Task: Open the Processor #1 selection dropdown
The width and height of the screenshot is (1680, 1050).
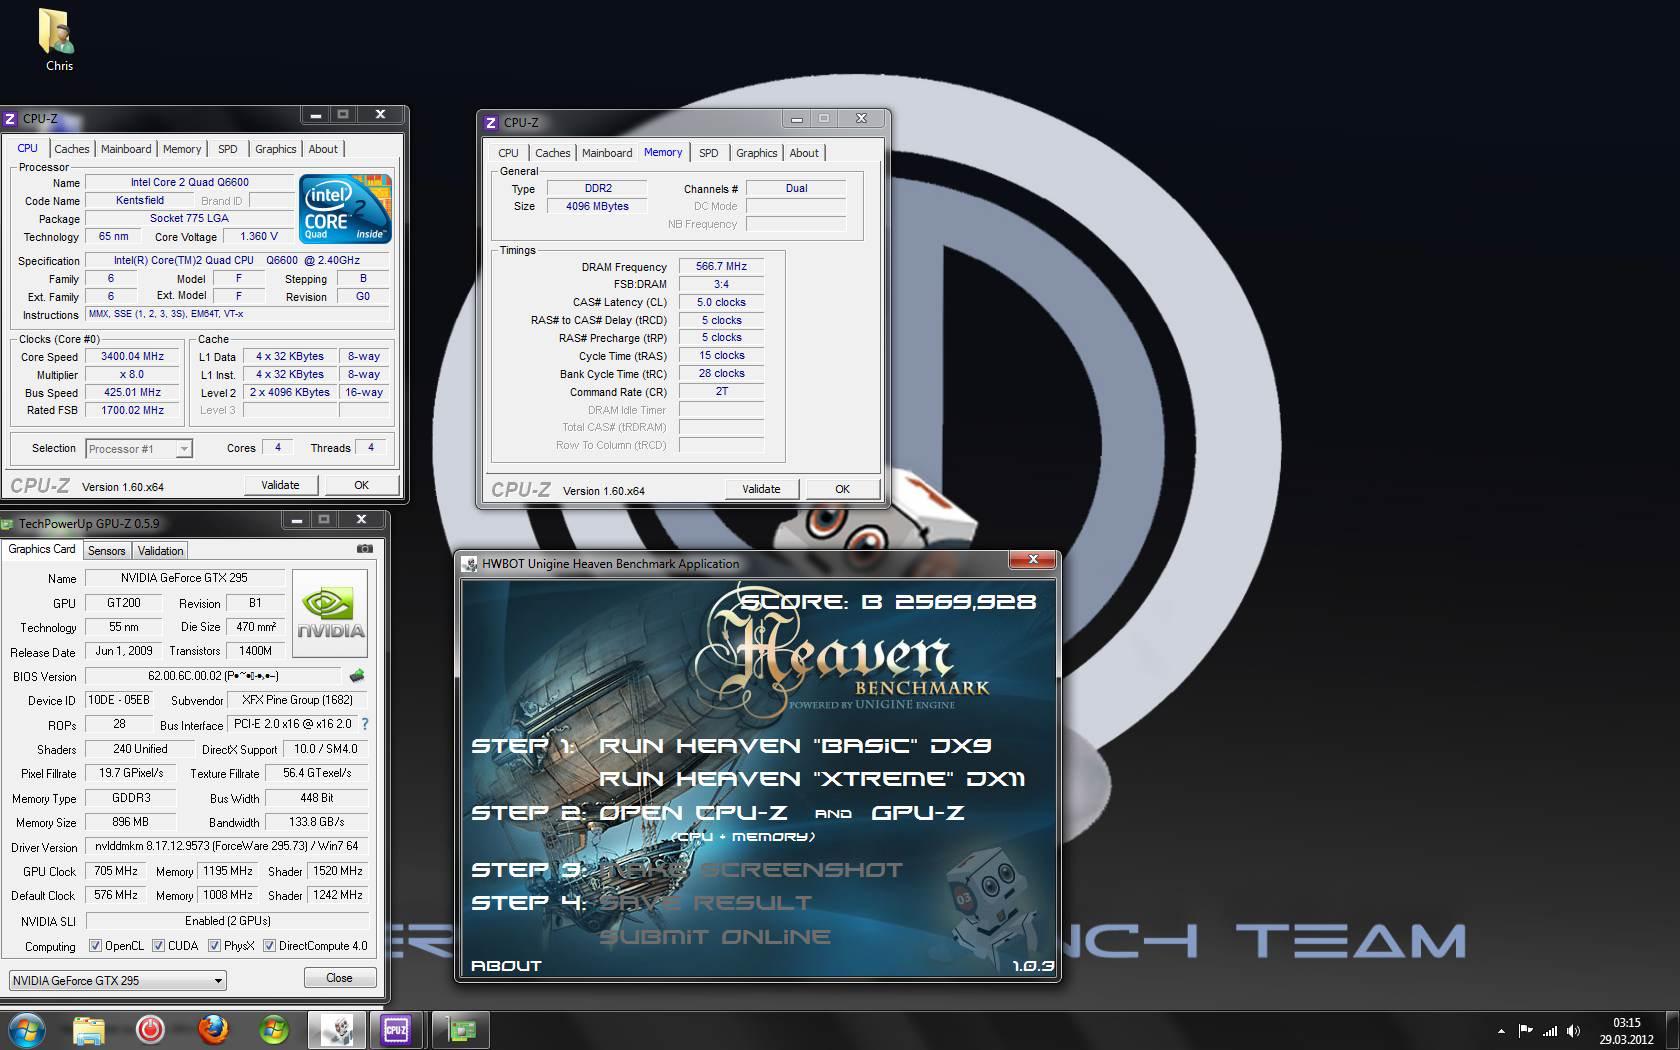Action: point(139,449)
